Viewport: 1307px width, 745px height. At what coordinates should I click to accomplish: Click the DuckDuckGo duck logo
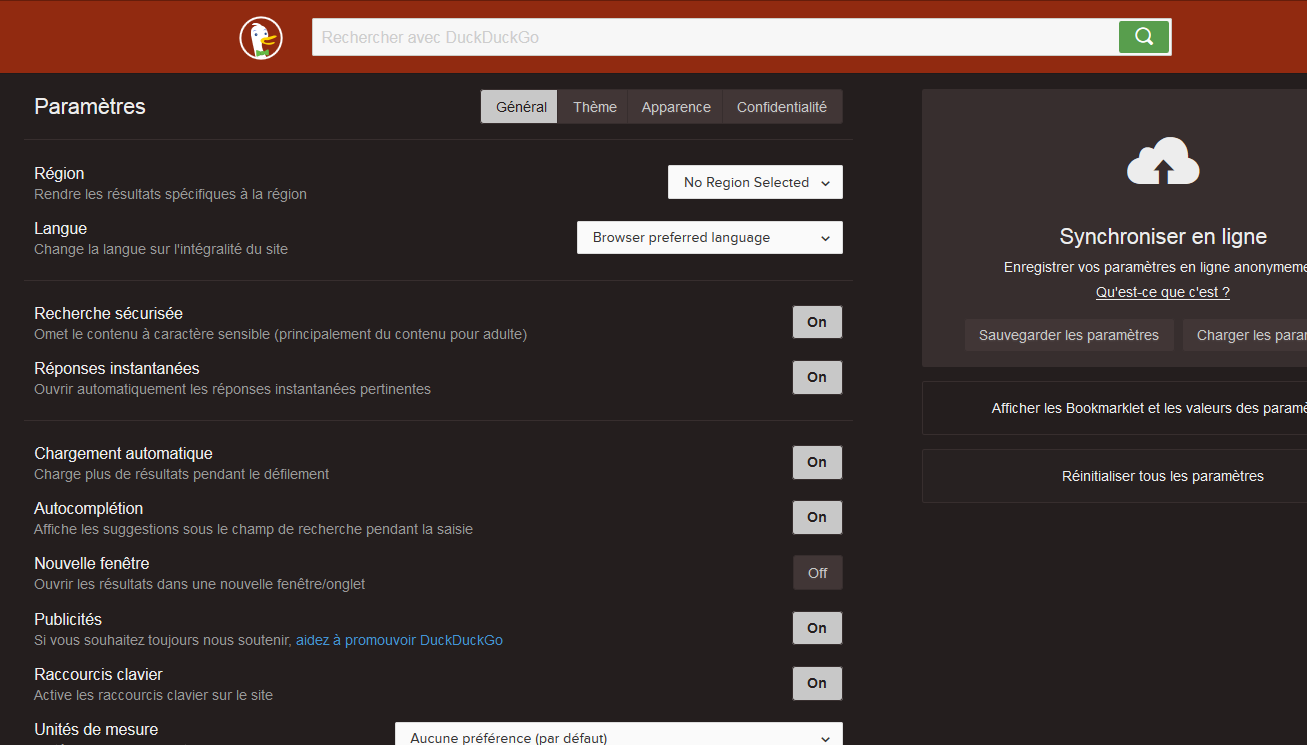(260, 37)
